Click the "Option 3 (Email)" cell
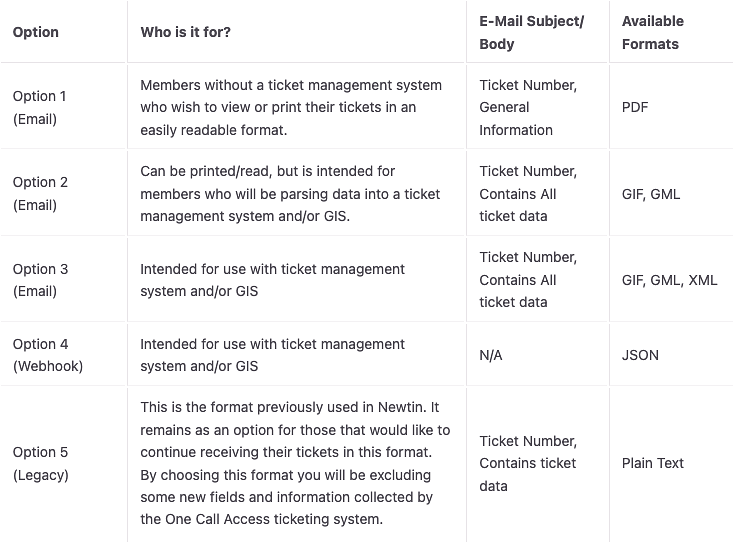 pyautogui.click(x=40, y=280)
